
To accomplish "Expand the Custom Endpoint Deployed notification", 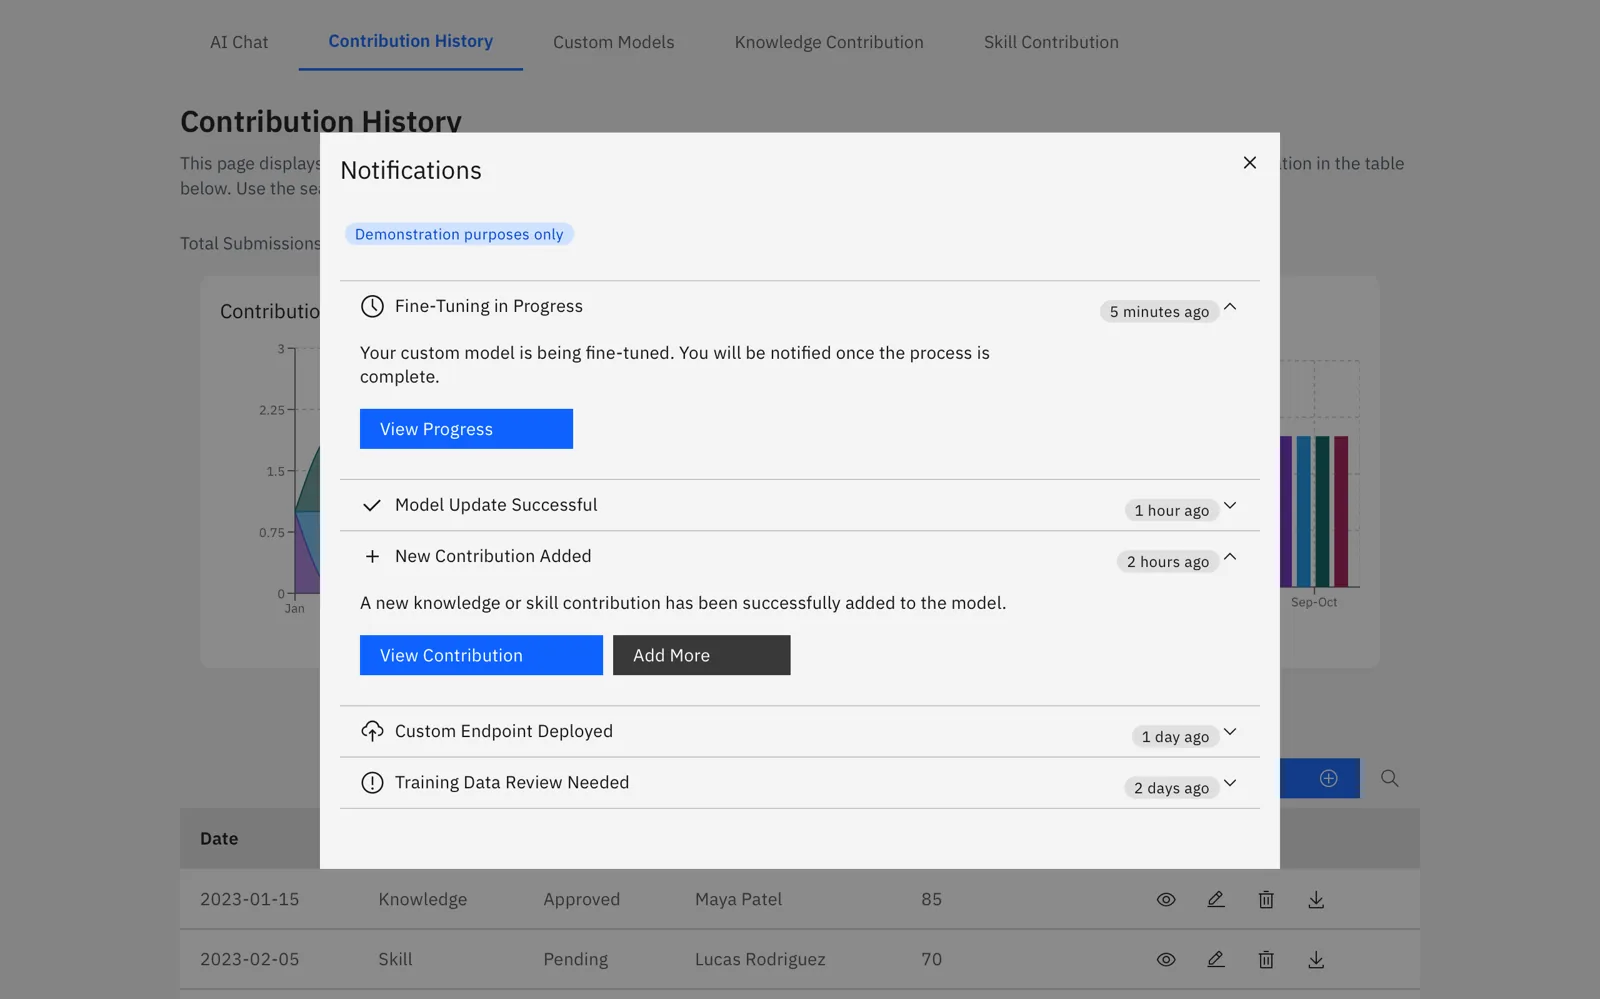I will pos(1230,732).
